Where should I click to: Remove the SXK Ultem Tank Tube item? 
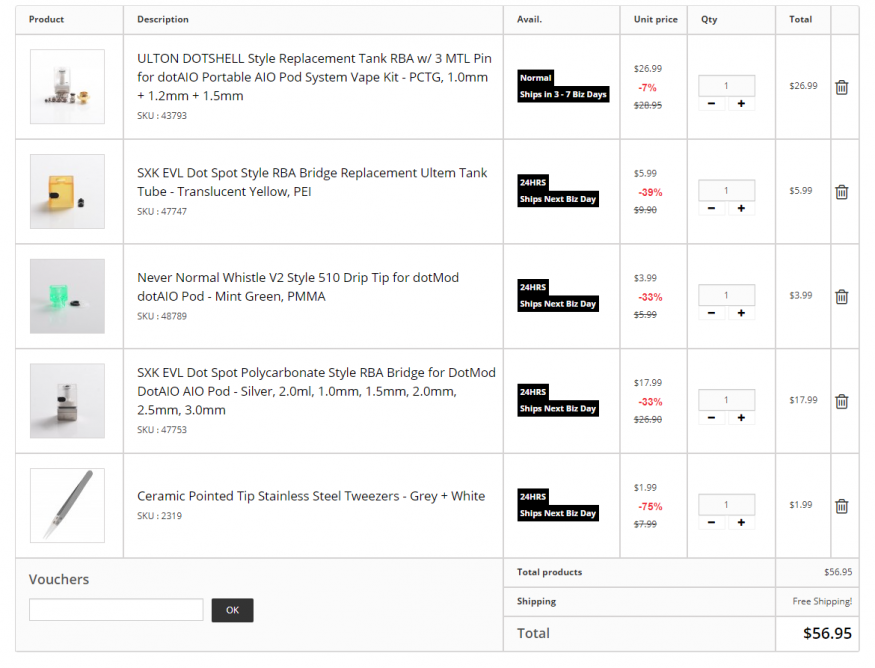pyautogui.click(x=842, y=192)
